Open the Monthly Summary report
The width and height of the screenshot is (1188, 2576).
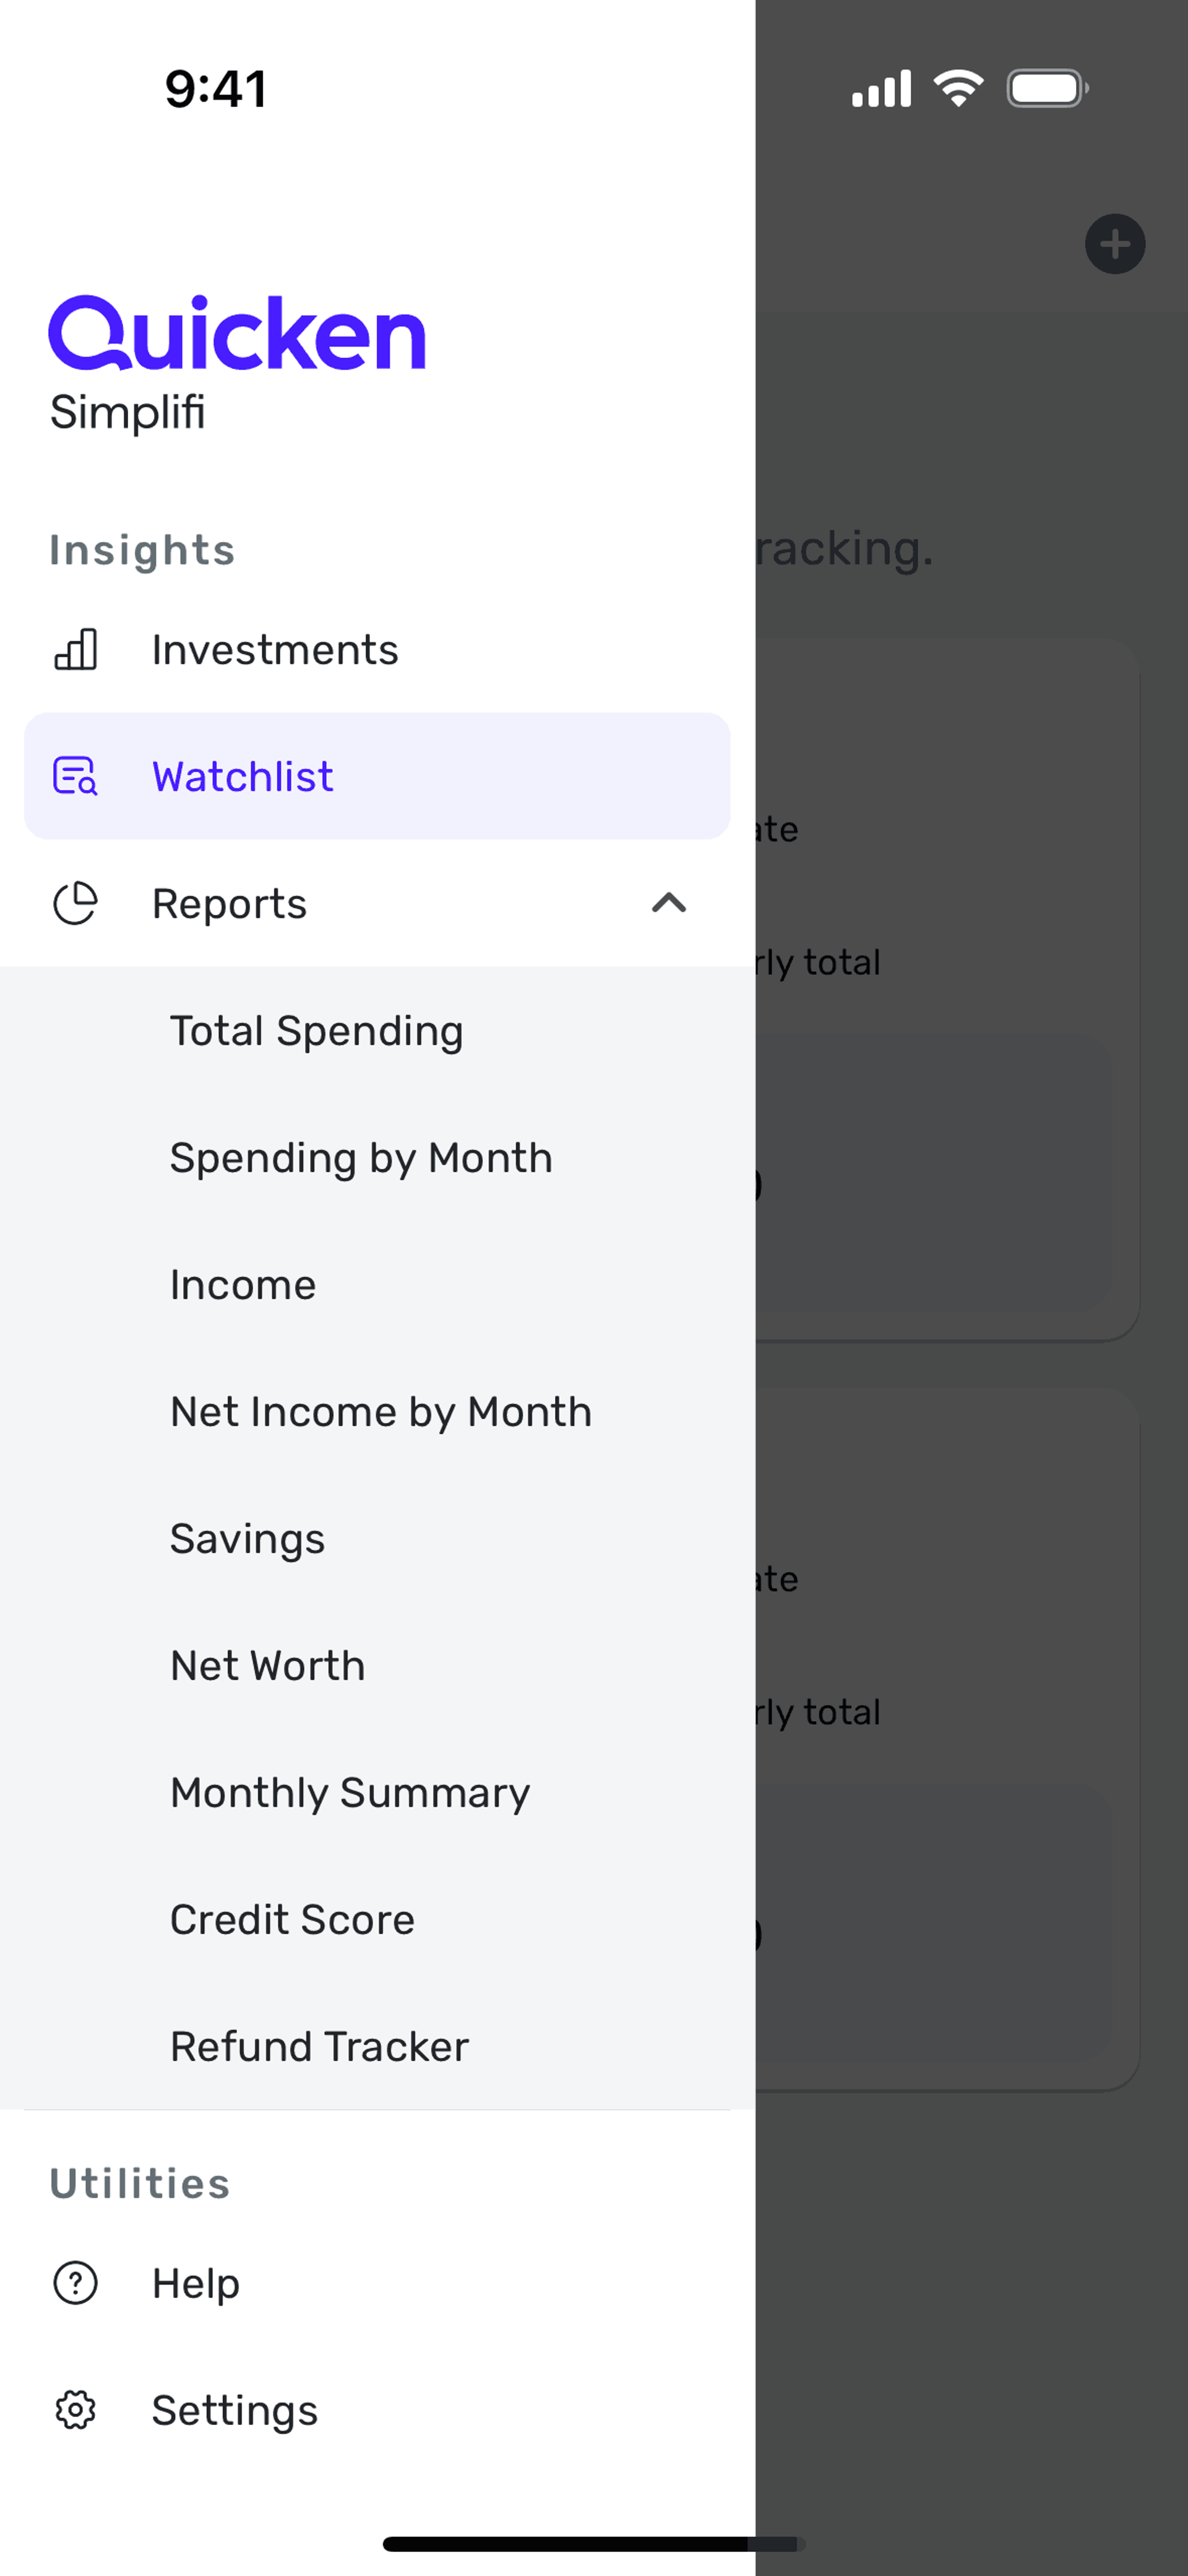coord(377,1793)
